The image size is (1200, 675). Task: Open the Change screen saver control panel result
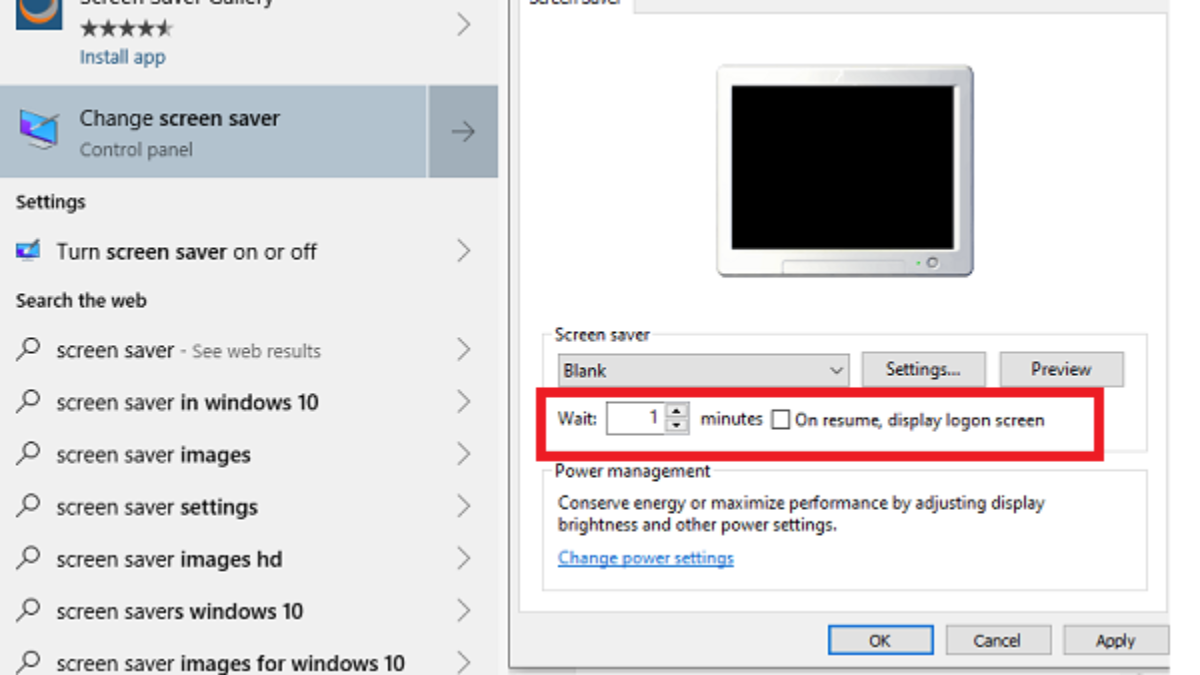pos(214,132)
